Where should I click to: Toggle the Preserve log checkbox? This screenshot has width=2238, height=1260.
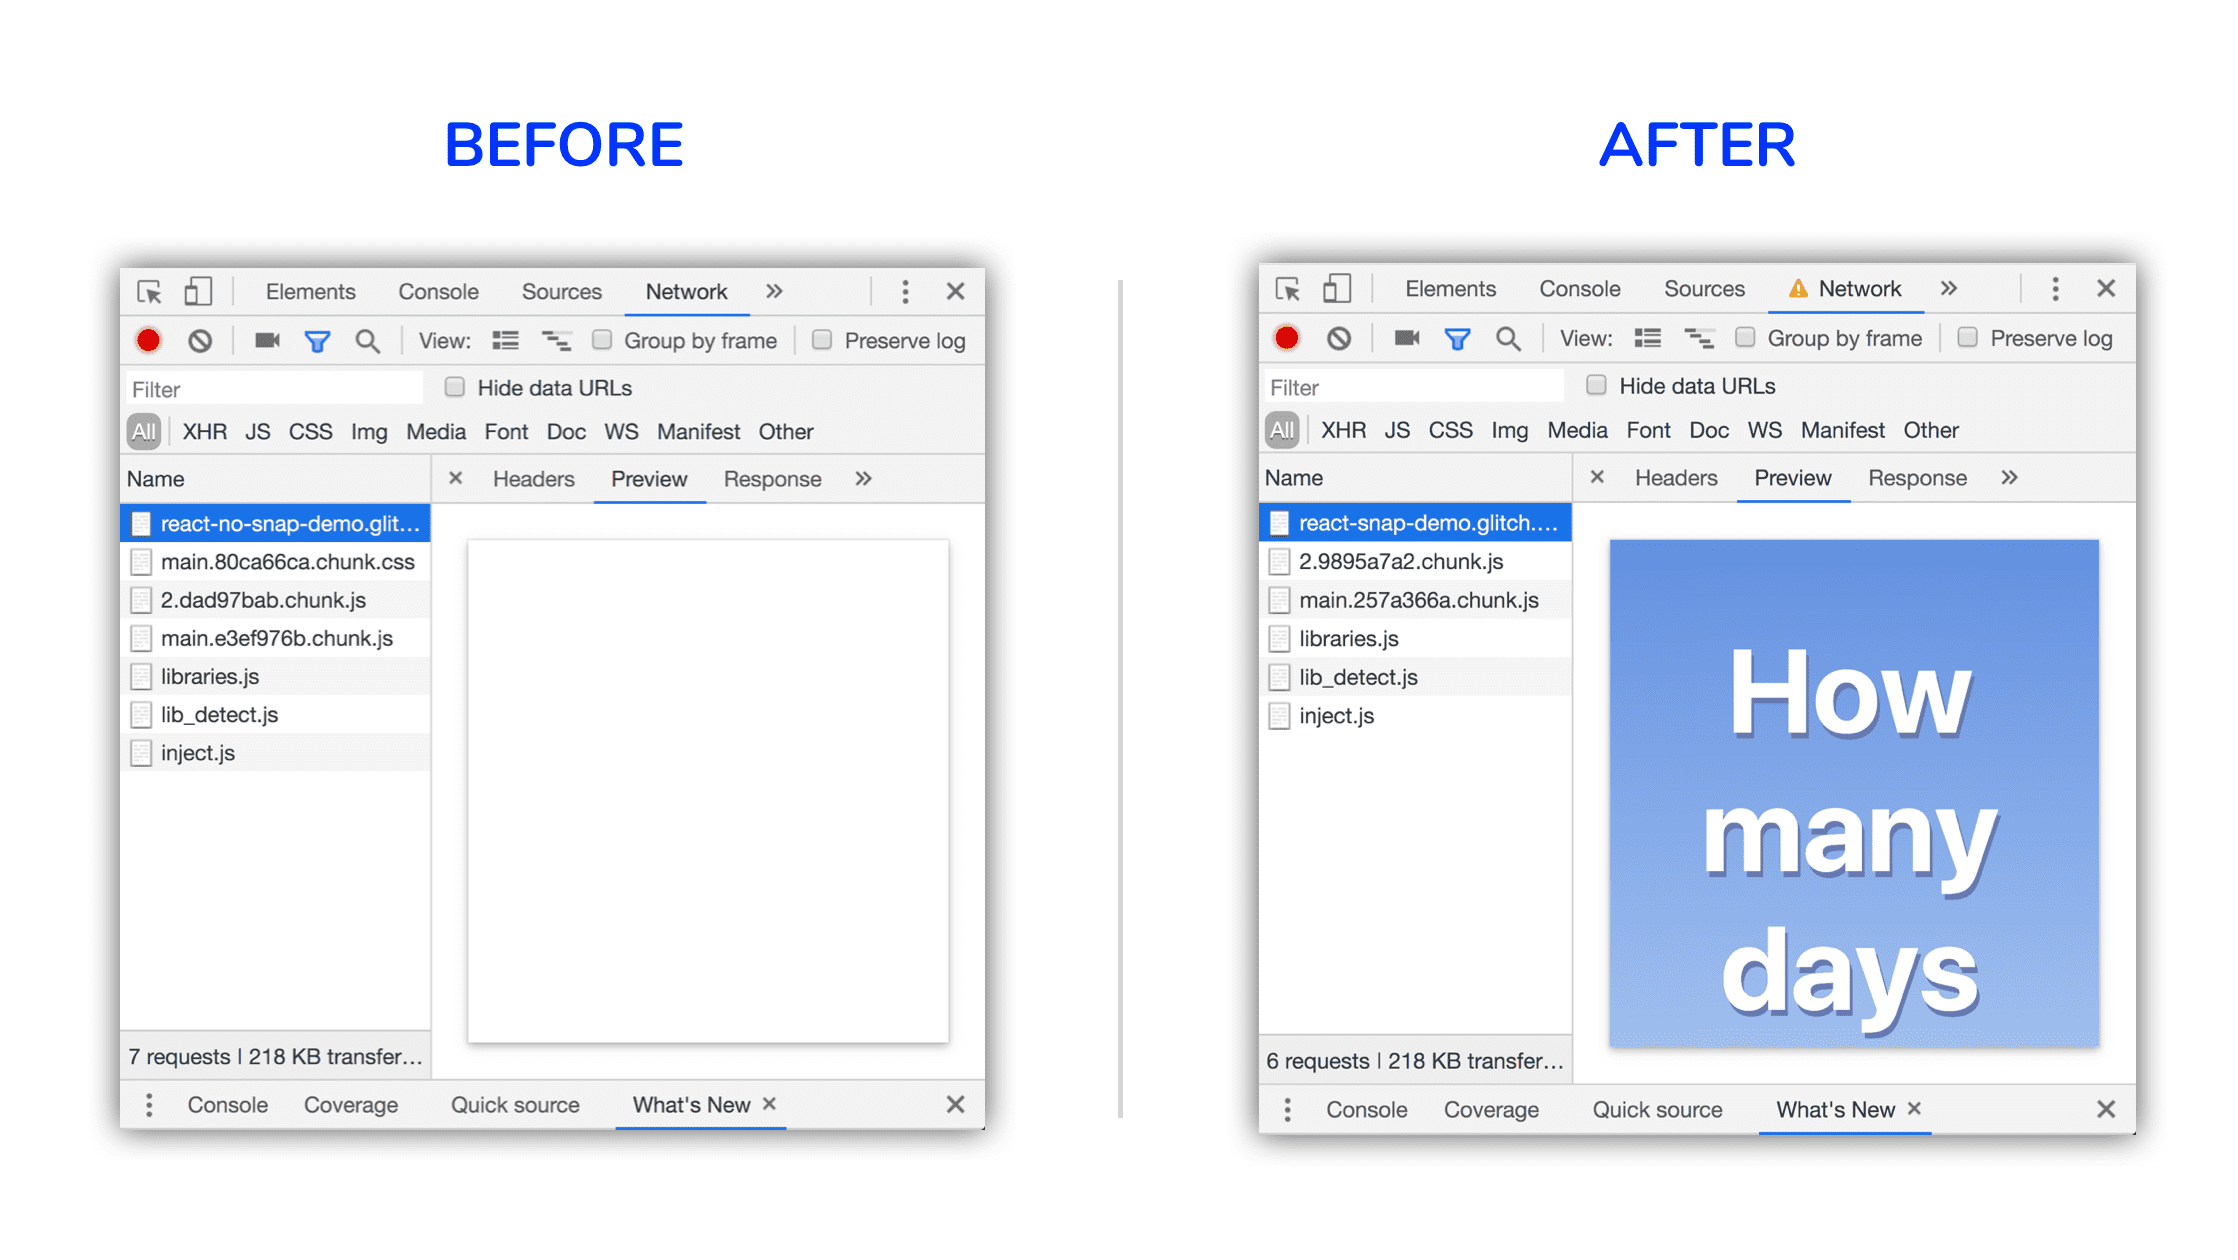coord(819,338)
